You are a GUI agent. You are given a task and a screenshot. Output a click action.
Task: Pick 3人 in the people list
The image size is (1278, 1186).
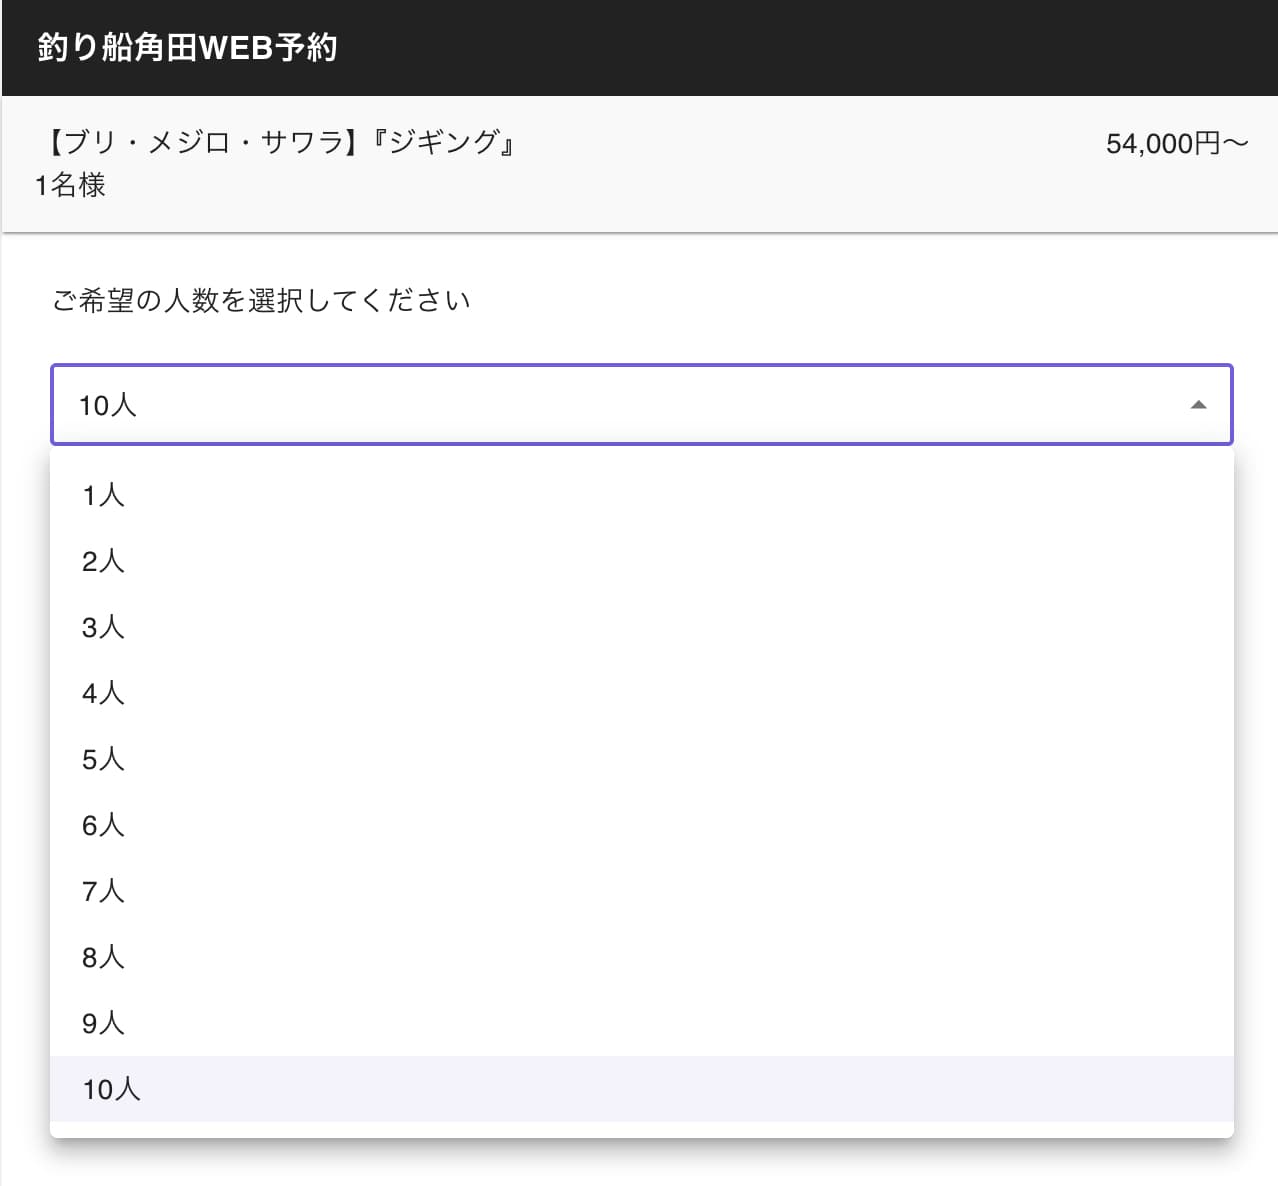(x=104, y=627)
